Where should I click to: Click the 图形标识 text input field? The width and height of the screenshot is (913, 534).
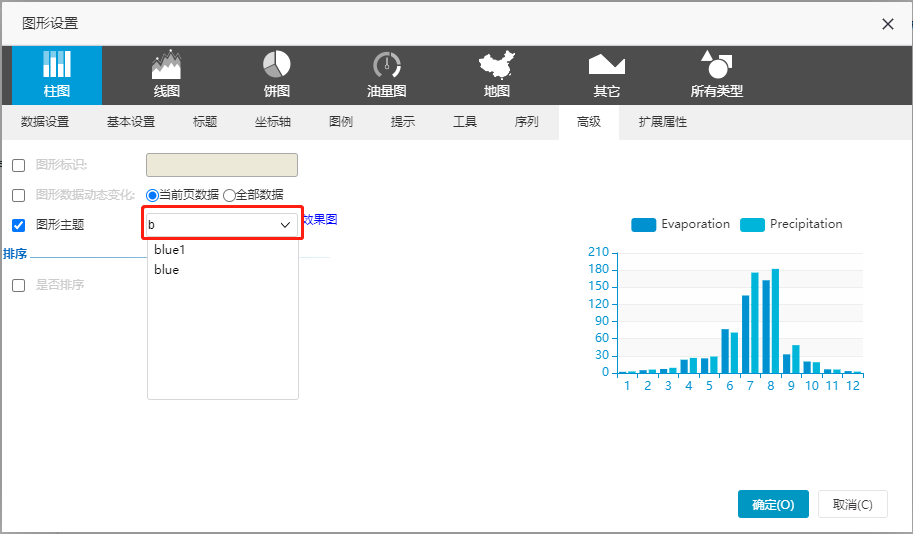(x=222, y=165)
